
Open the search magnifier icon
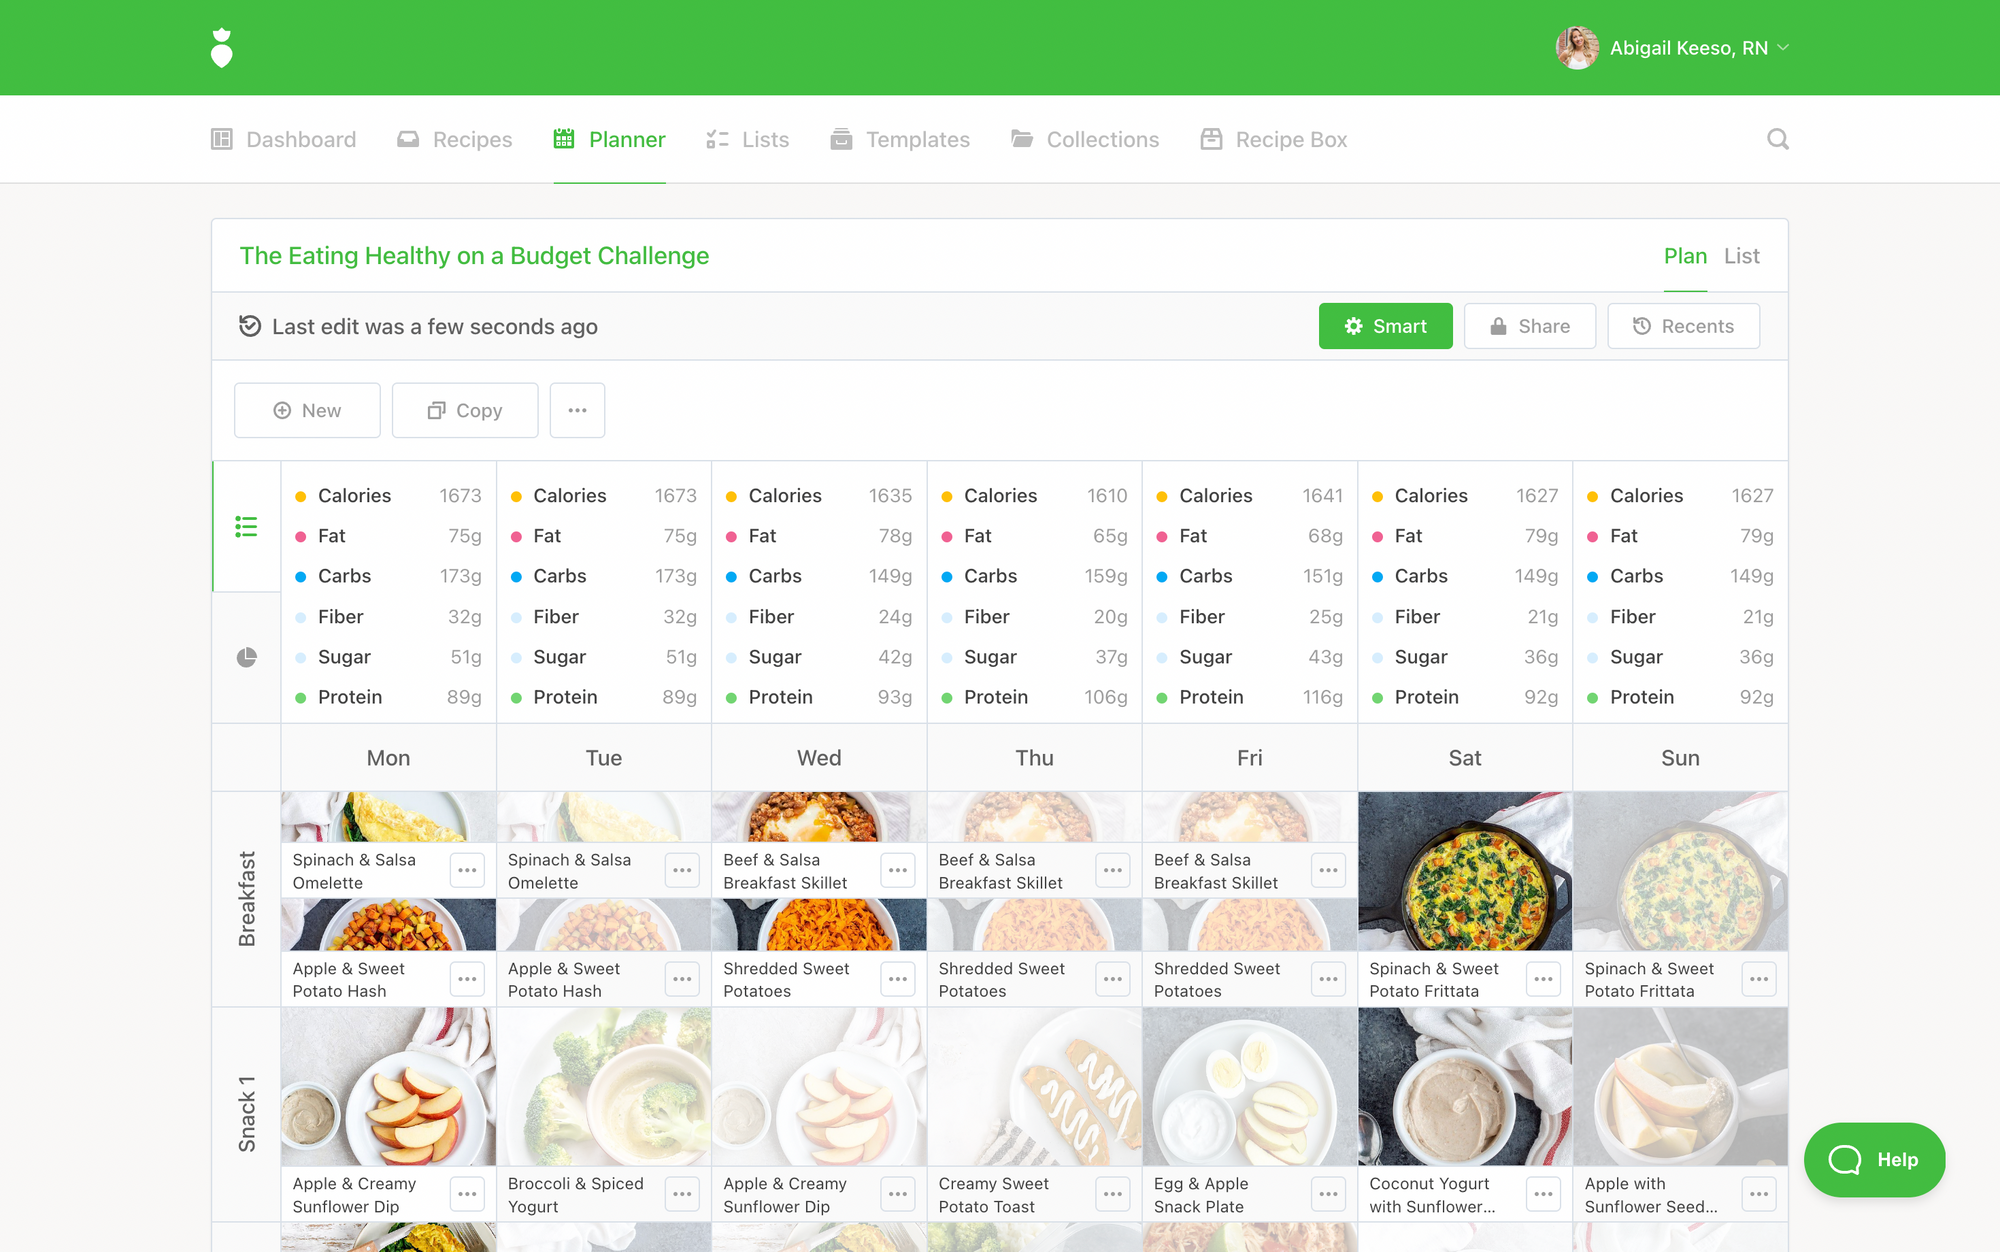click(1777, 139)
